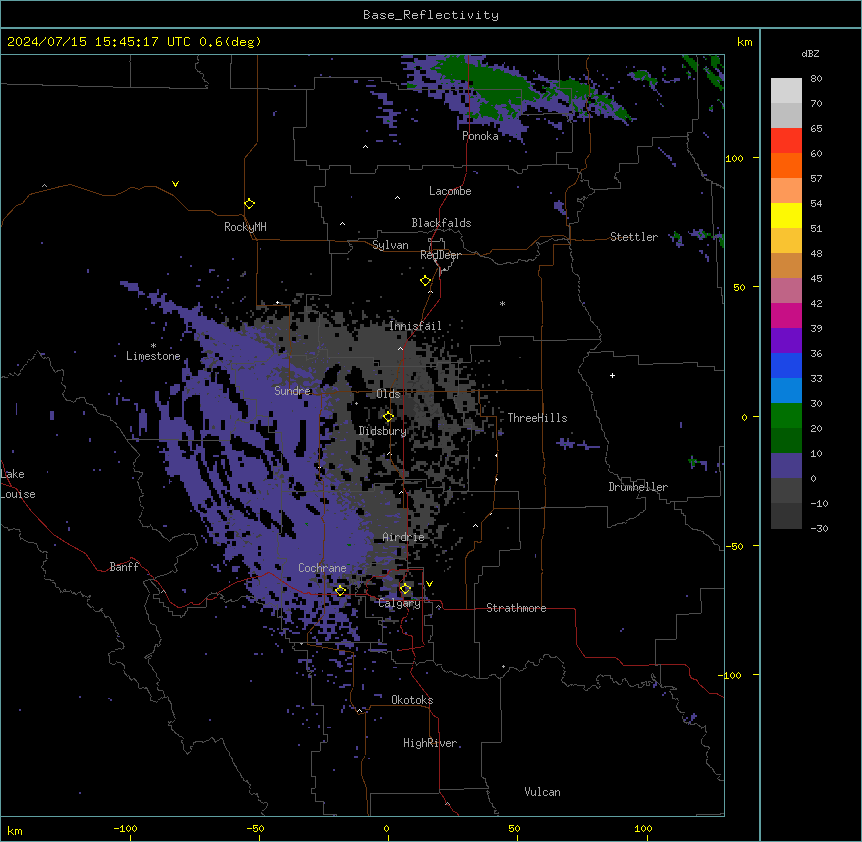Click the Calgary city label
This screenshot has height=842, width=862.
click(399, 603)
